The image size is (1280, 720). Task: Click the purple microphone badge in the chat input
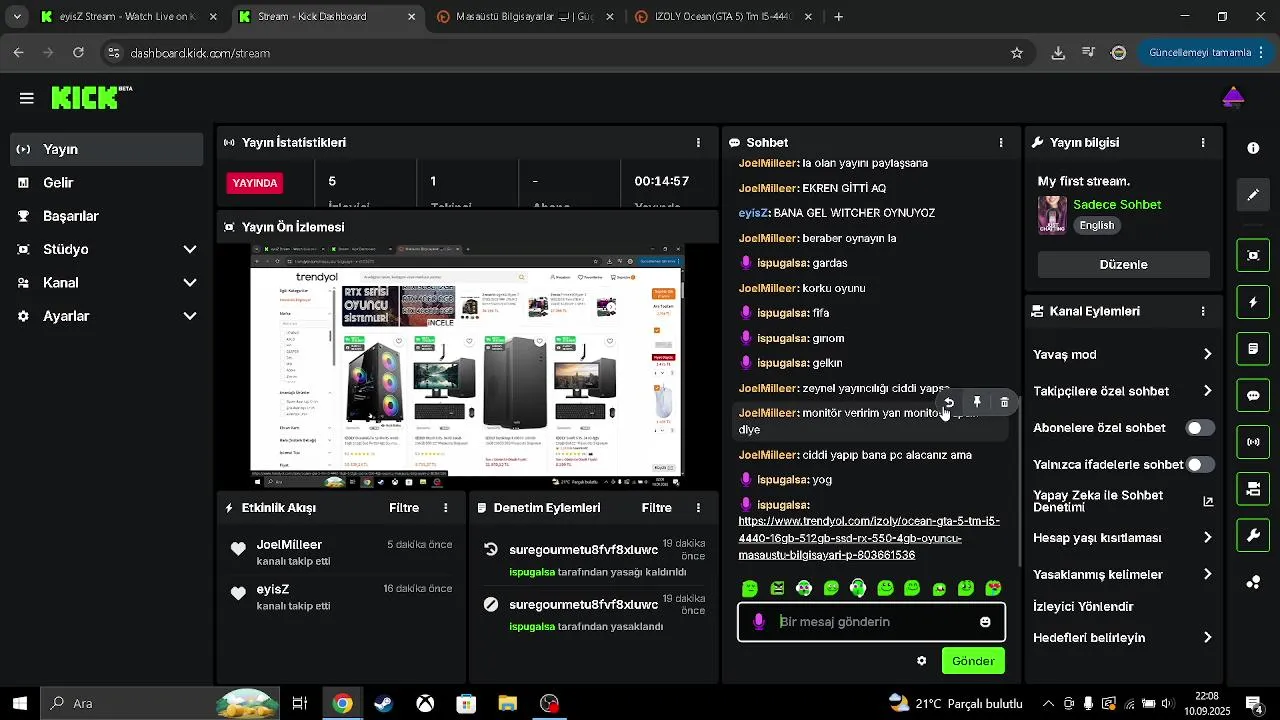coord(759,622)
